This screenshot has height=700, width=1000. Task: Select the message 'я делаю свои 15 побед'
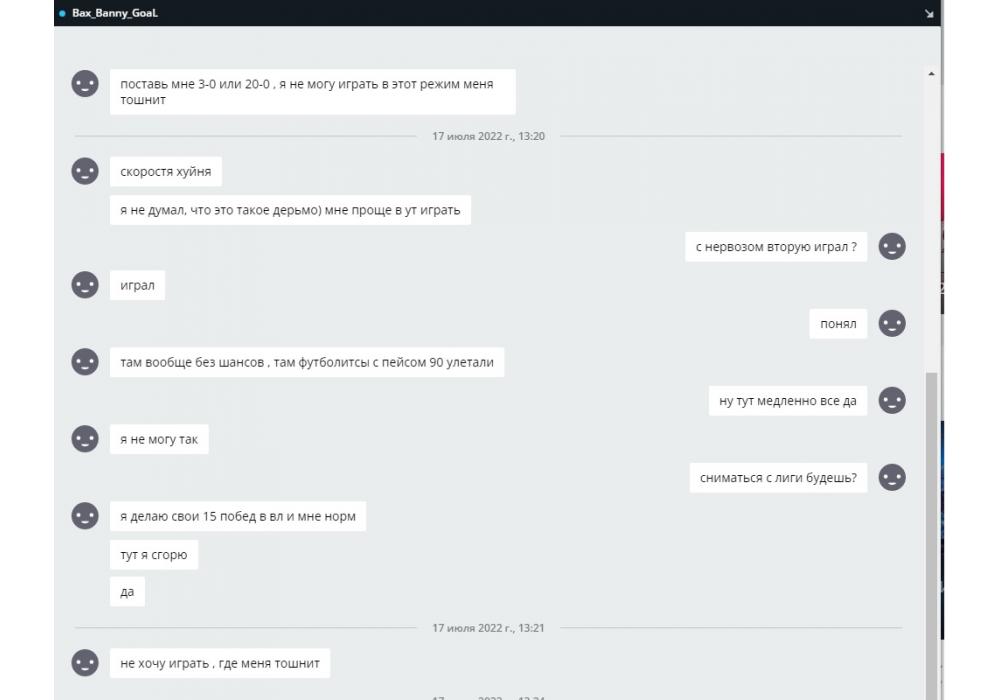point(238,516)
